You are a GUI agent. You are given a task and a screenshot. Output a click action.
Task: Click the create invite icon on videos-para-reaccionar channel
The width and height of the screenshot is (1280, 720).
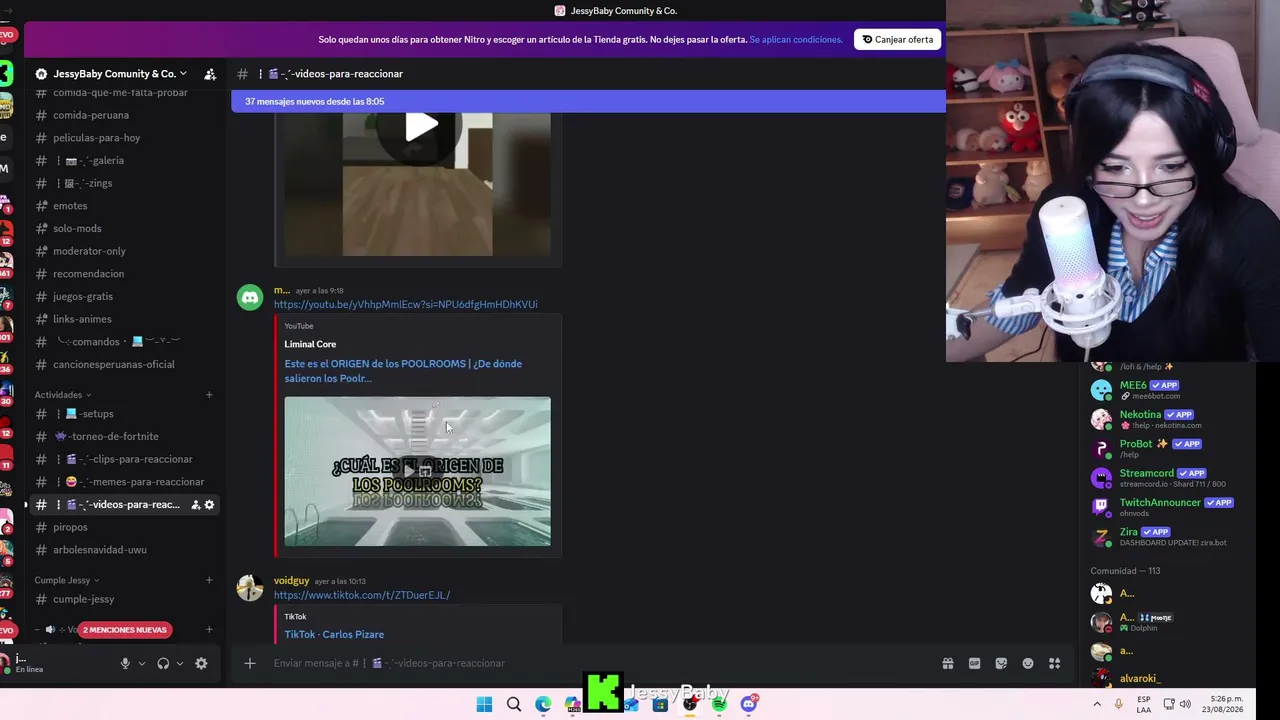tap(195, 505)
